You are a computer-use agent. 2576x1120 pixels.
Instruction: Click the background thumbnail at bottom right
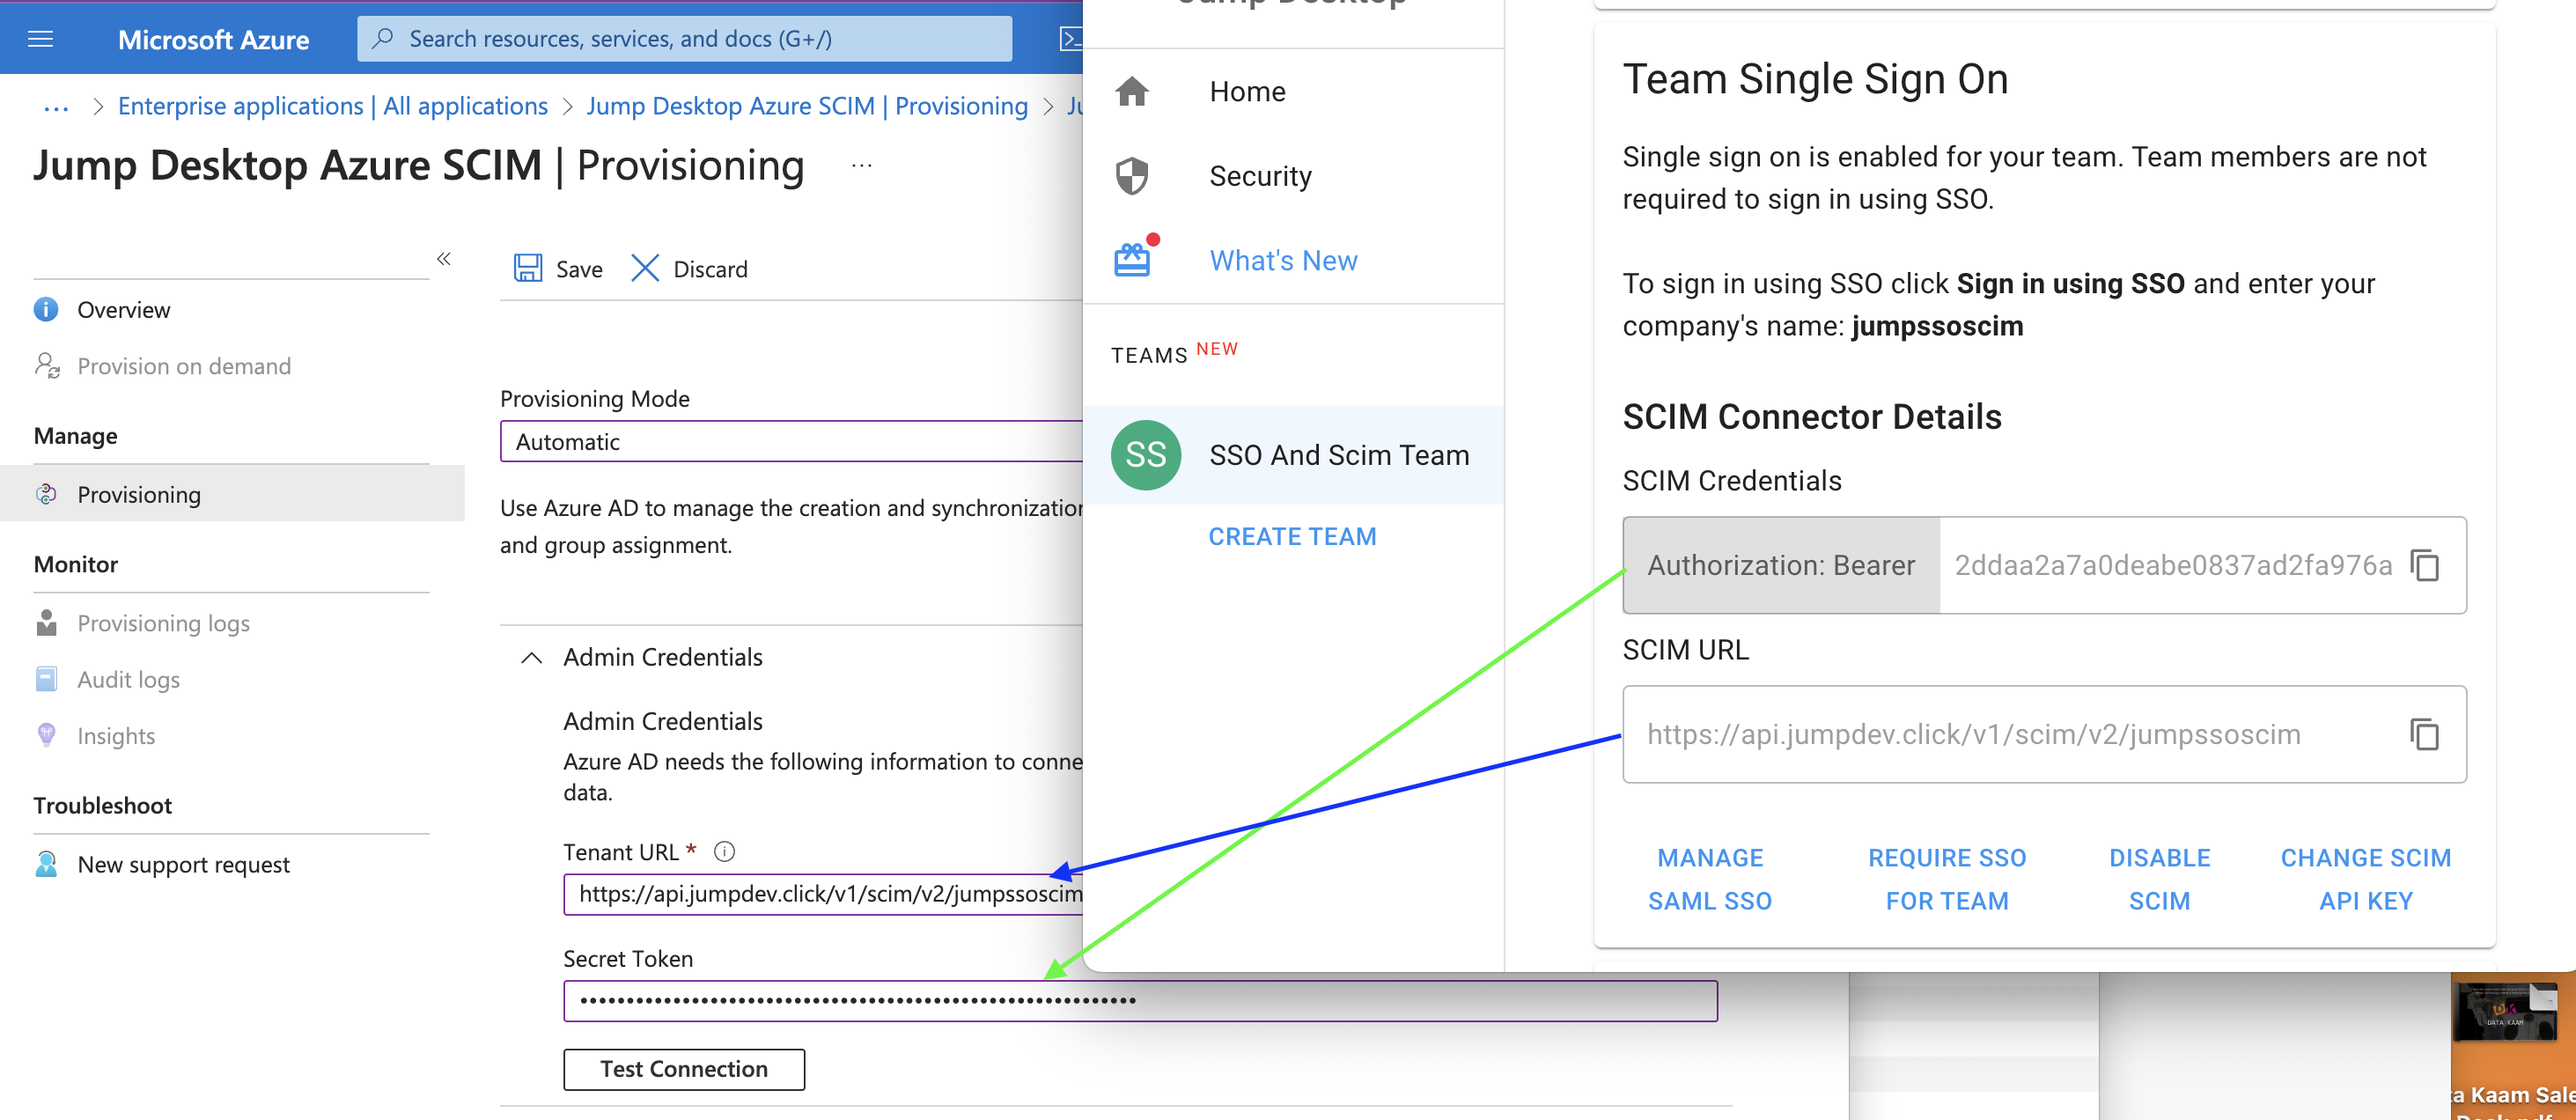click(2505, 1013)
